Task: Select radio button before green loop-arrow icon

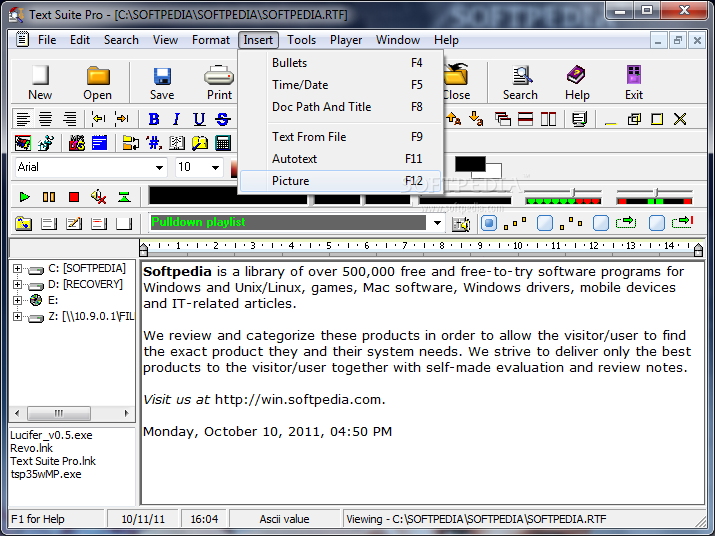Action: (601, 224)
